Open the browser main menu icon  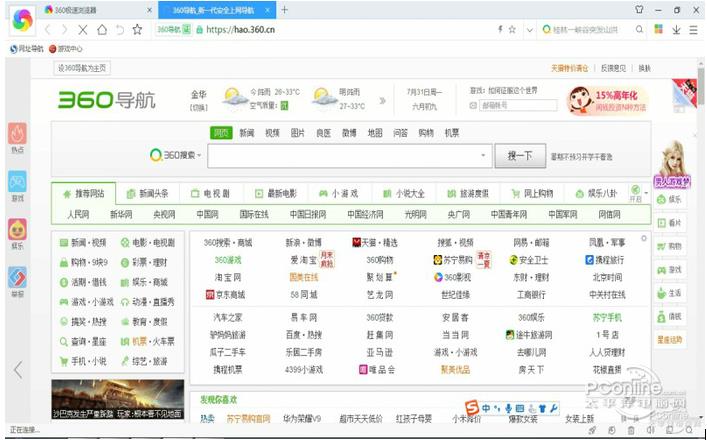[x=691, y=30]
